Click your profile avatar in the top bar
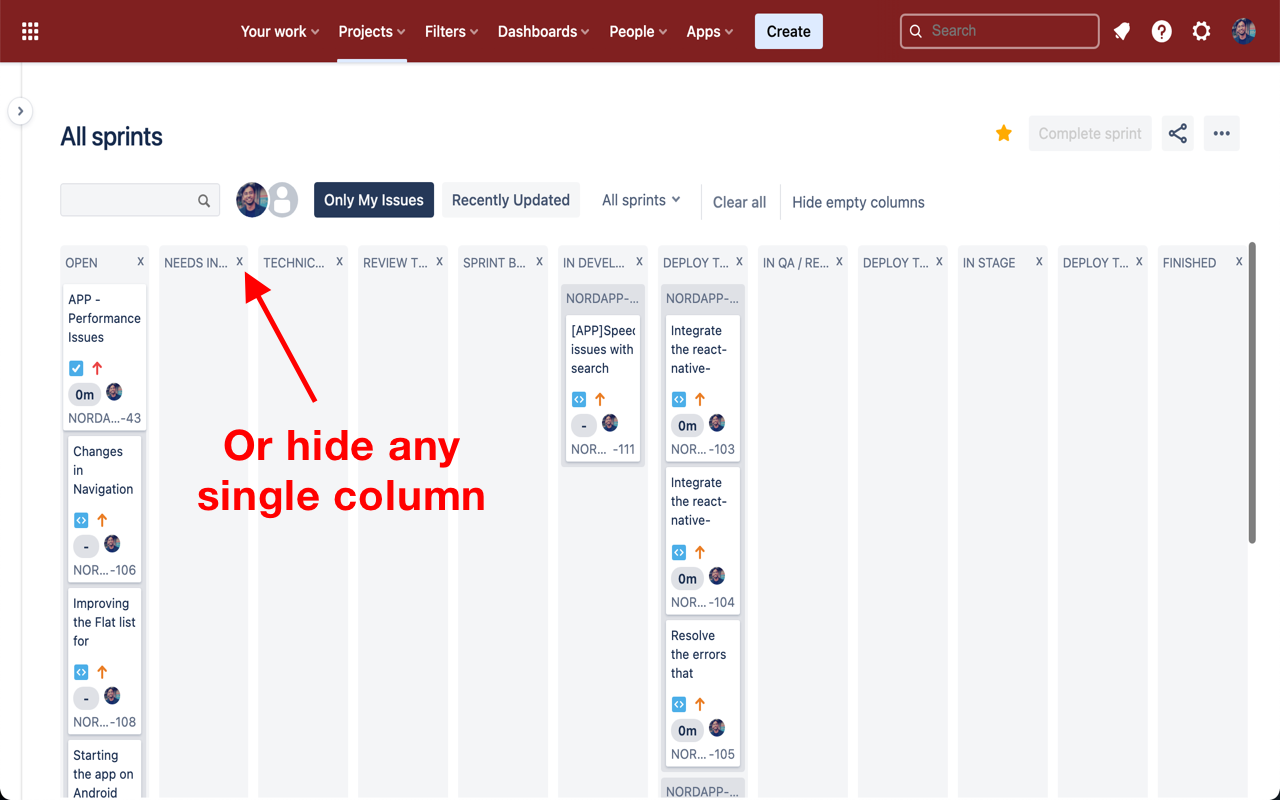 1243,31
